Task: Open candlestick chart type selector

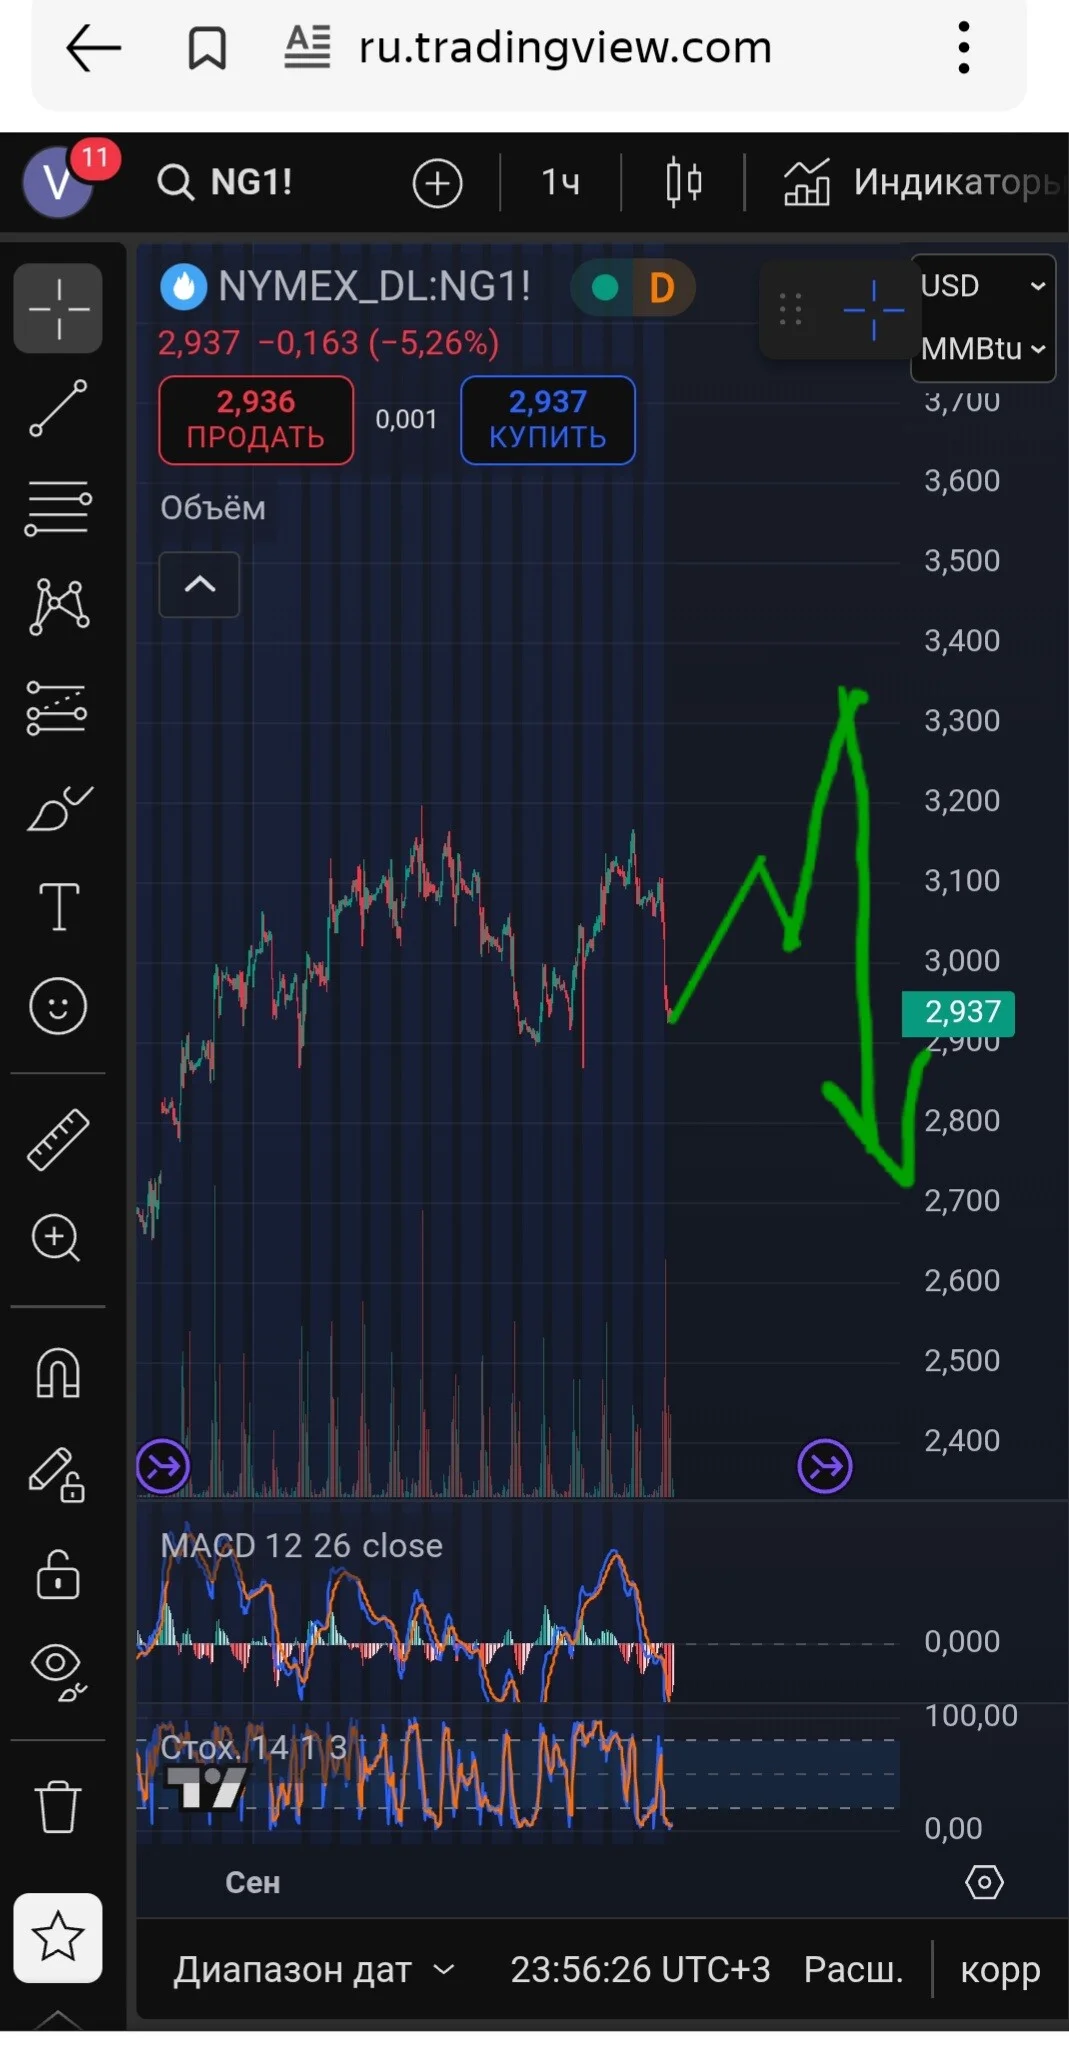Action: point(684,182)
